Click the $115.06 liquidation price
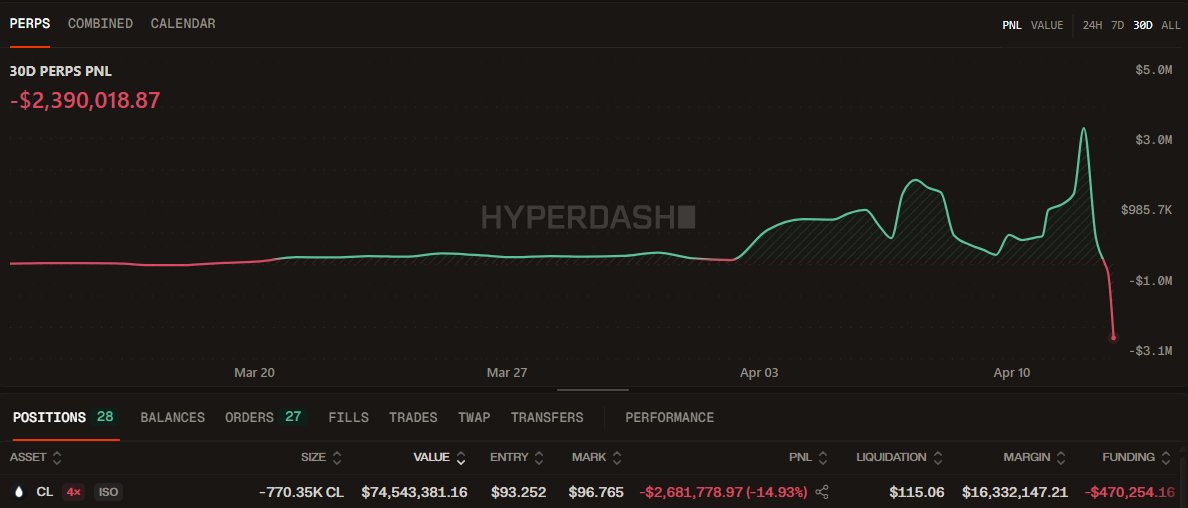 point(917,492)
